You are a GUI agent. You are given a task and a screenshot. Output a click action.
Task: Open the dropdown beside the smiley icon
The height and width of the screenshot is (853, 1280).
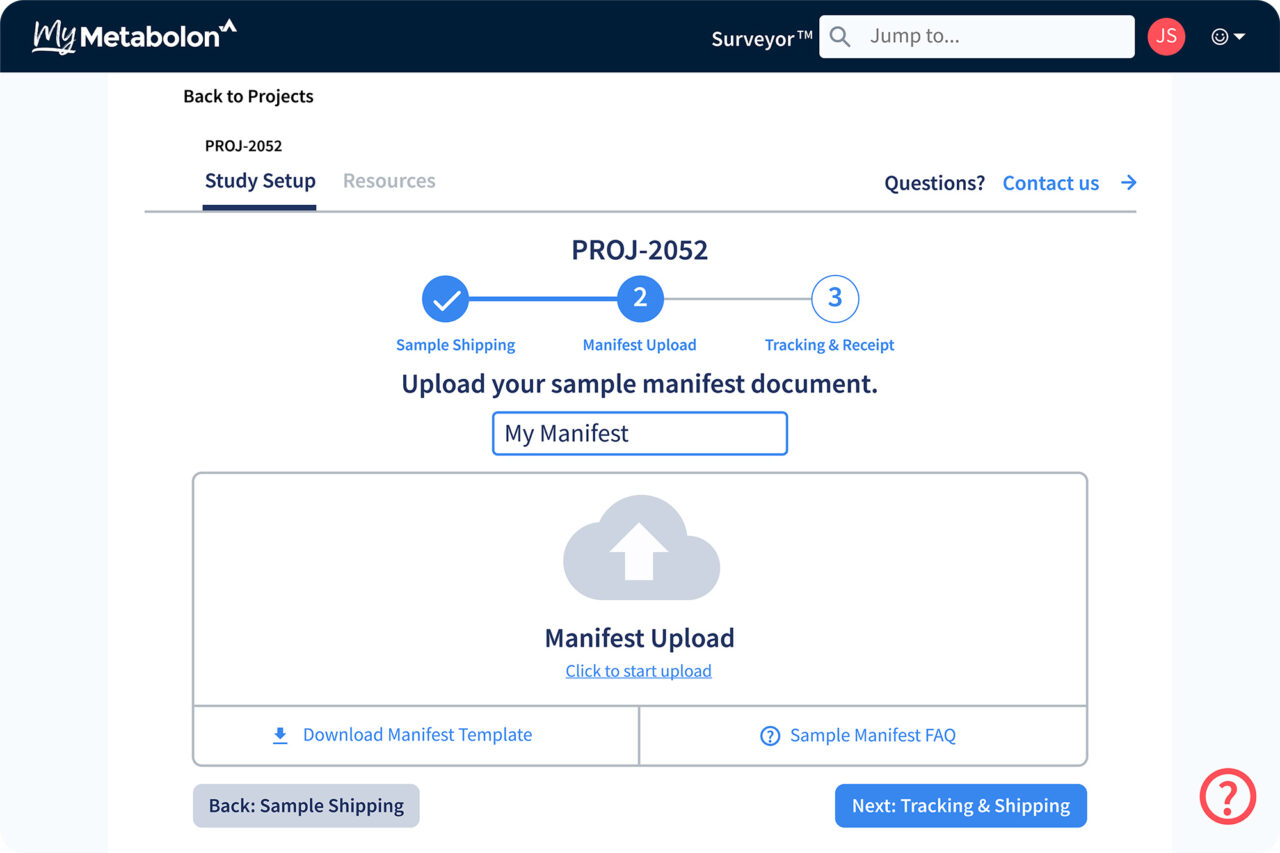point(1237,36)
